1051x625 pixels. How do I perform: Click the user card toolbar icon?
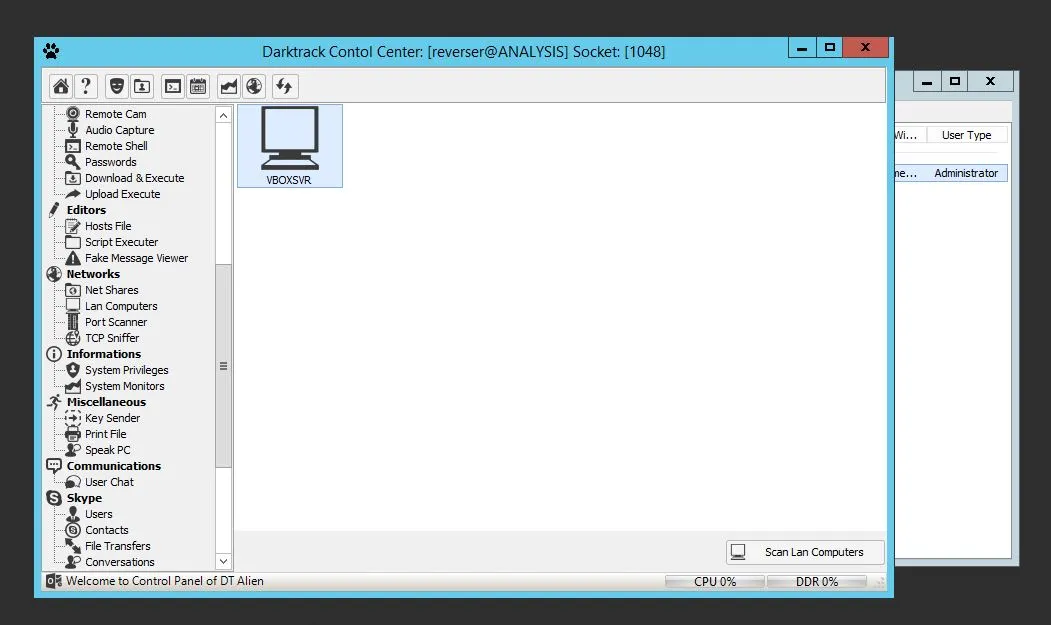pos(141,87)
